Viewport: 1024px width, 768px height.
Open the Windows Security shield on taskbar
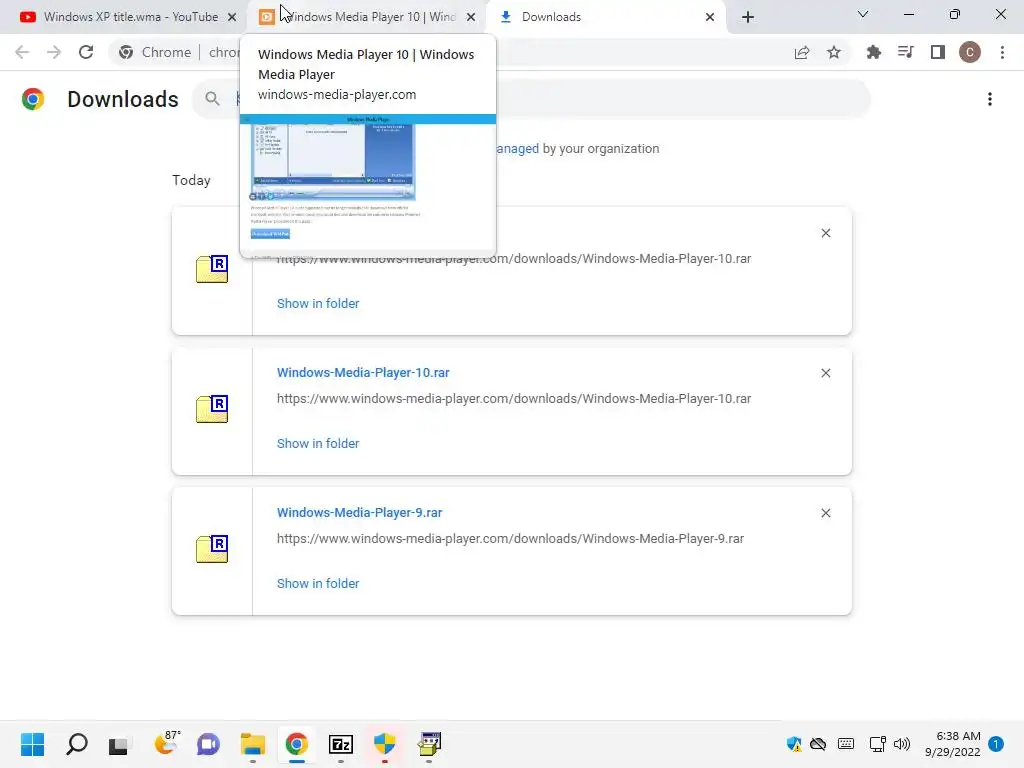(x=385, y=744)
